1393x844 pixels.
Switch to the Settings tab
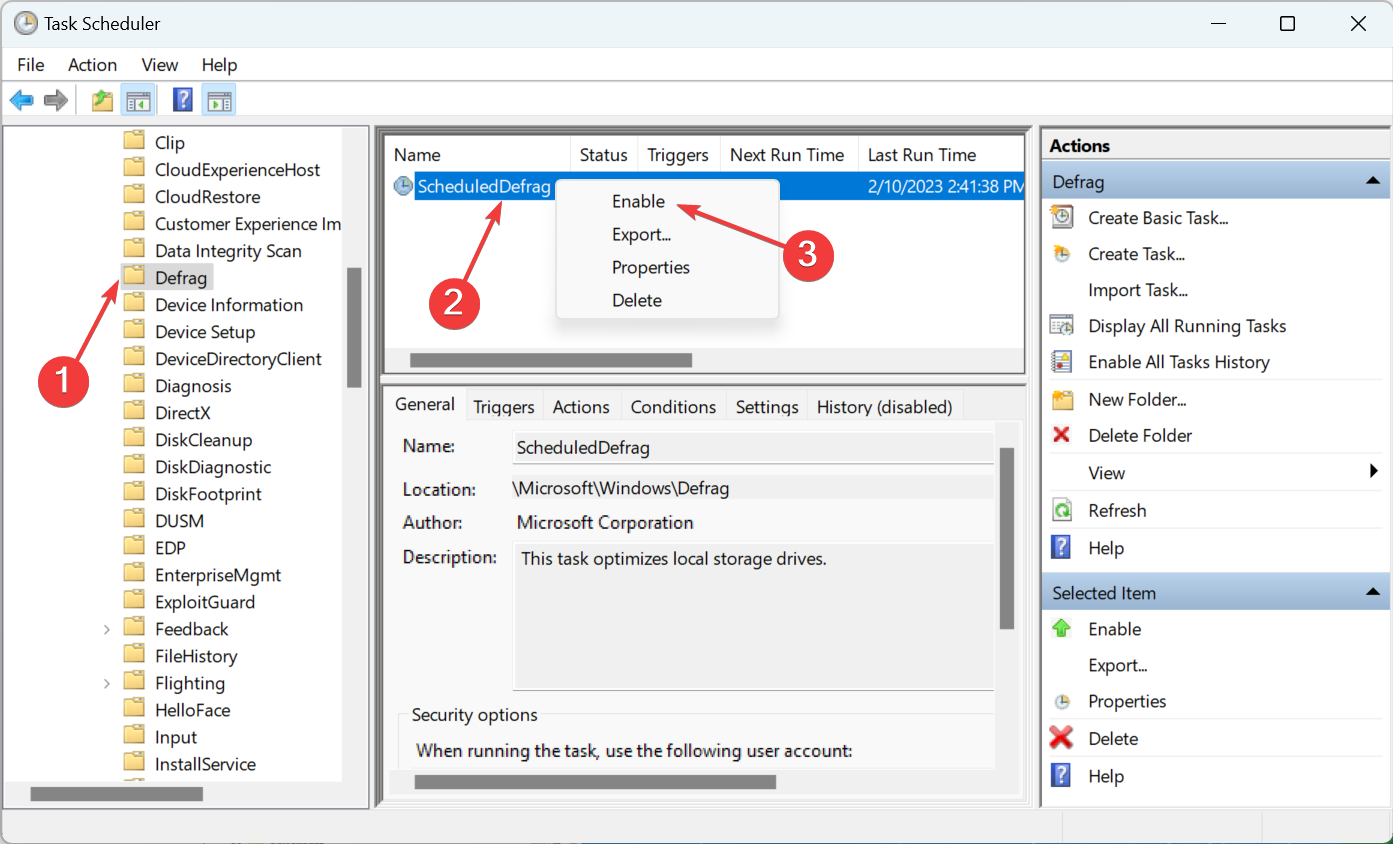tap(767, 406)
